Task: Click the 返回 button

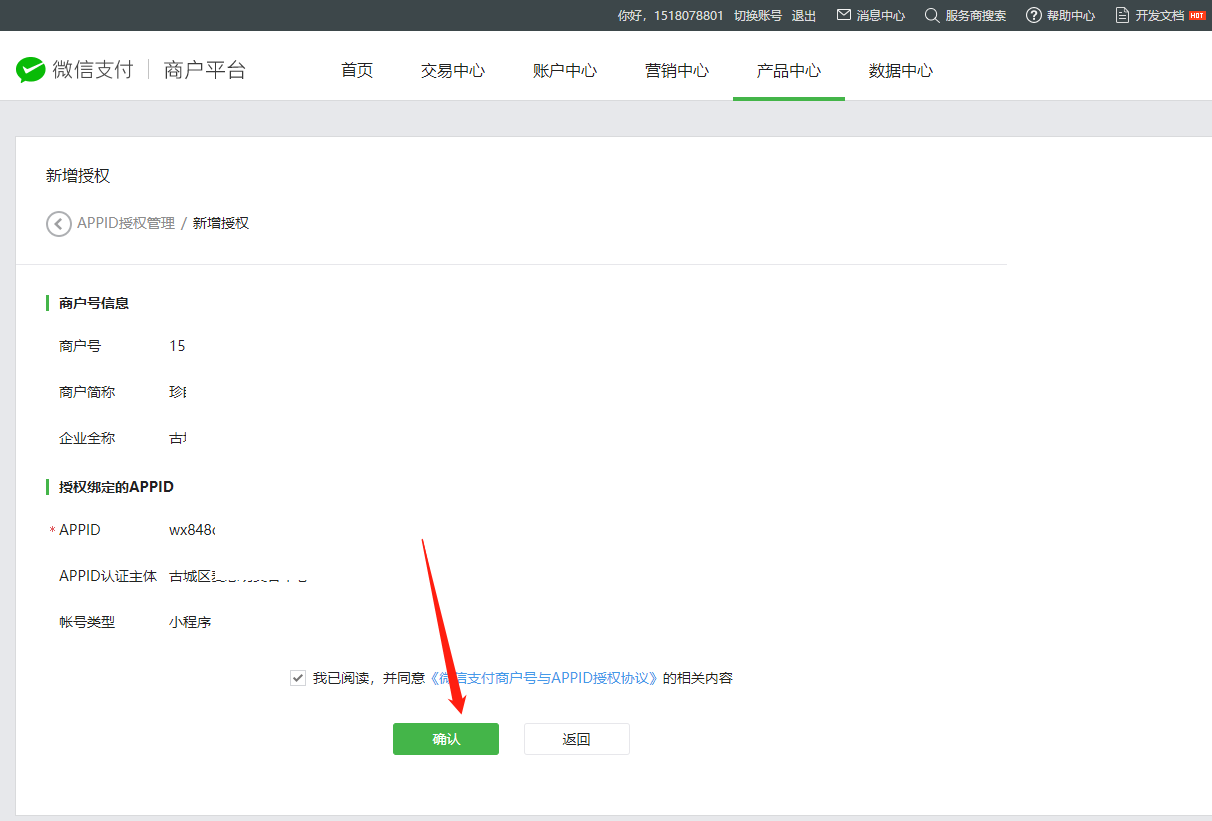Action: tap(577, 739)
